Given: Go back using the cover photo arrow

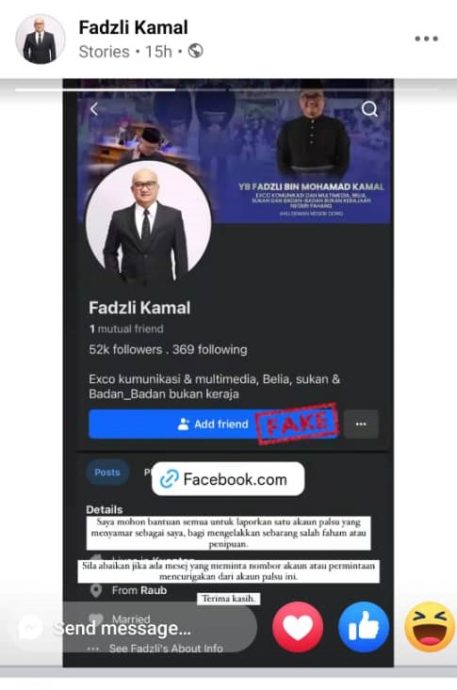Looking at the screenshot, I should (94, 109).
